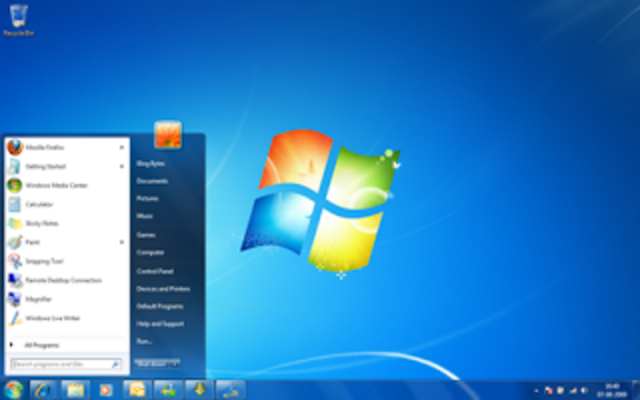Image resolution: width=640 pixels, height=400 pixels.
Task: Click the taskbar clock and date
Action: click(612, 390)
